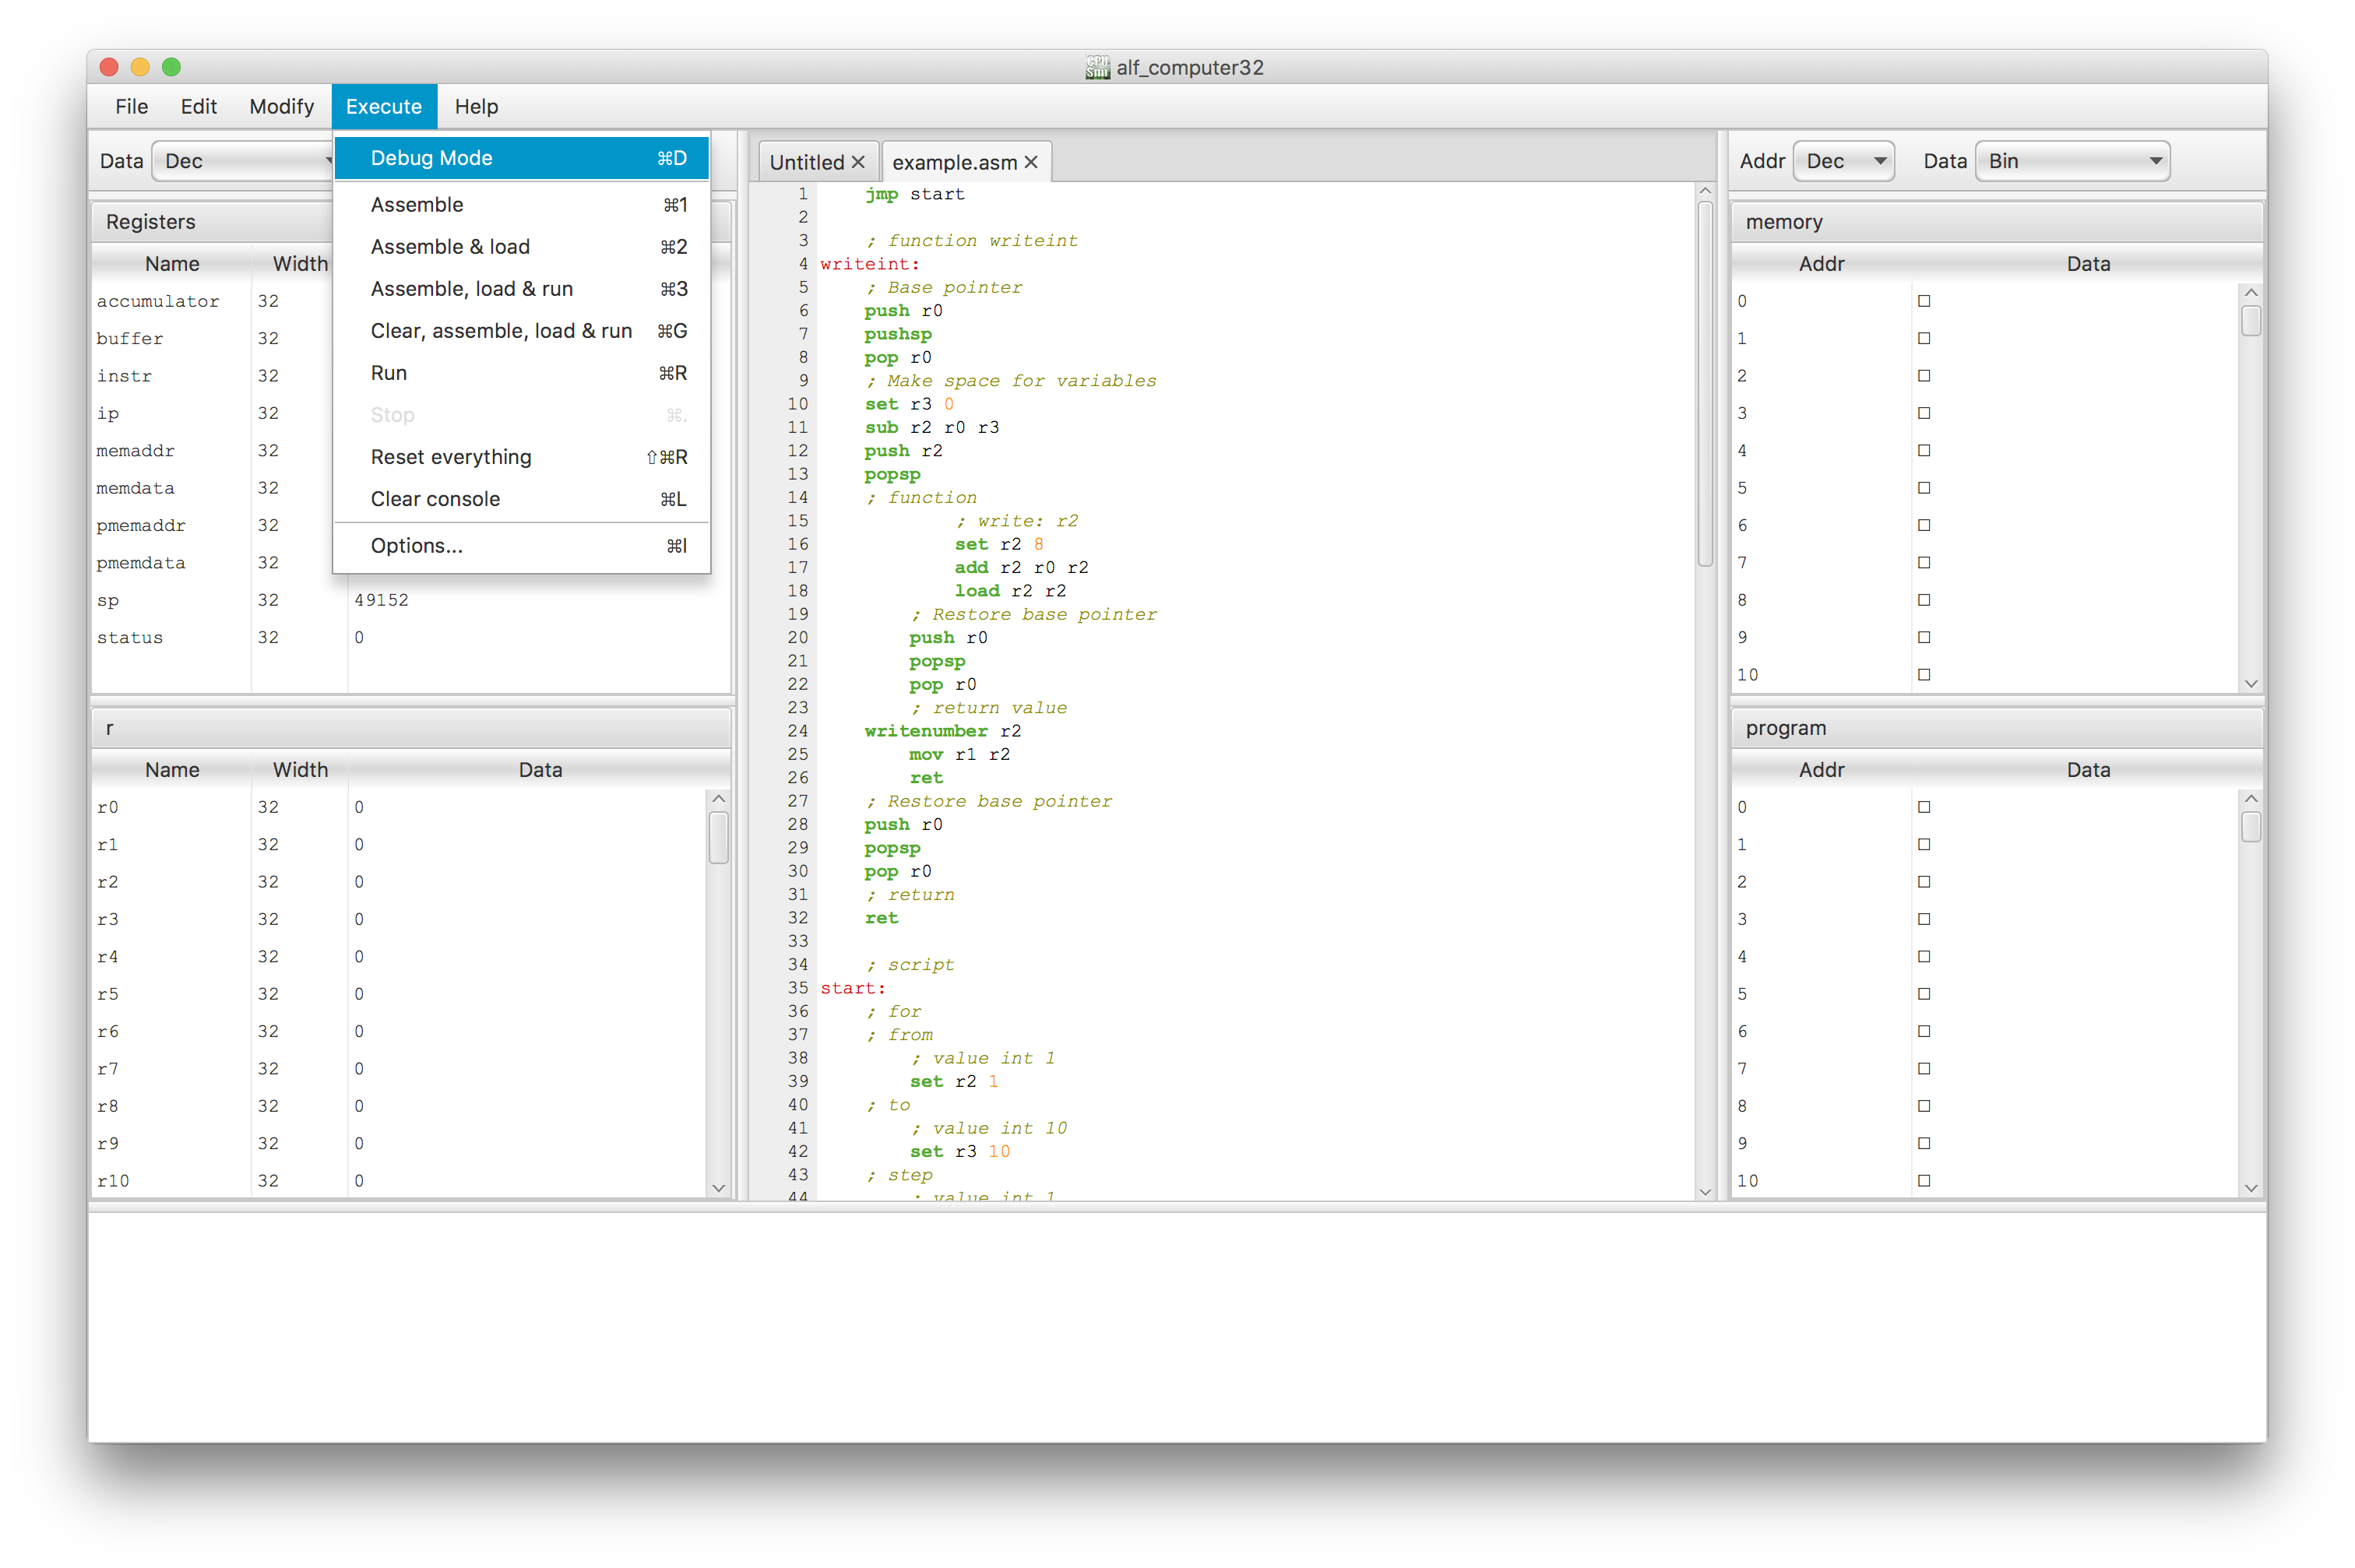The width and height of the screenshot is (2355, 1568).
Task: Click Data column header in program table
Action: pos(2088,770)
